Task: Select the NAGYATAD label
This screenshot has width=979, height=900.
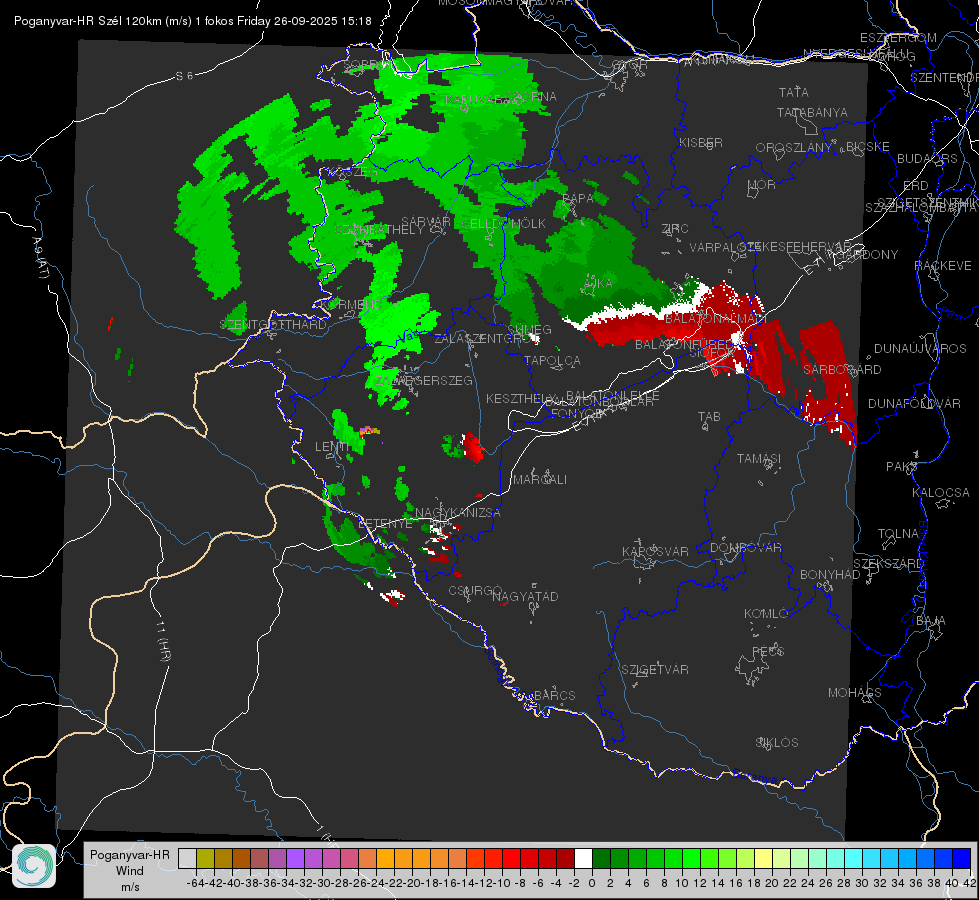Action: click(525, 596)
